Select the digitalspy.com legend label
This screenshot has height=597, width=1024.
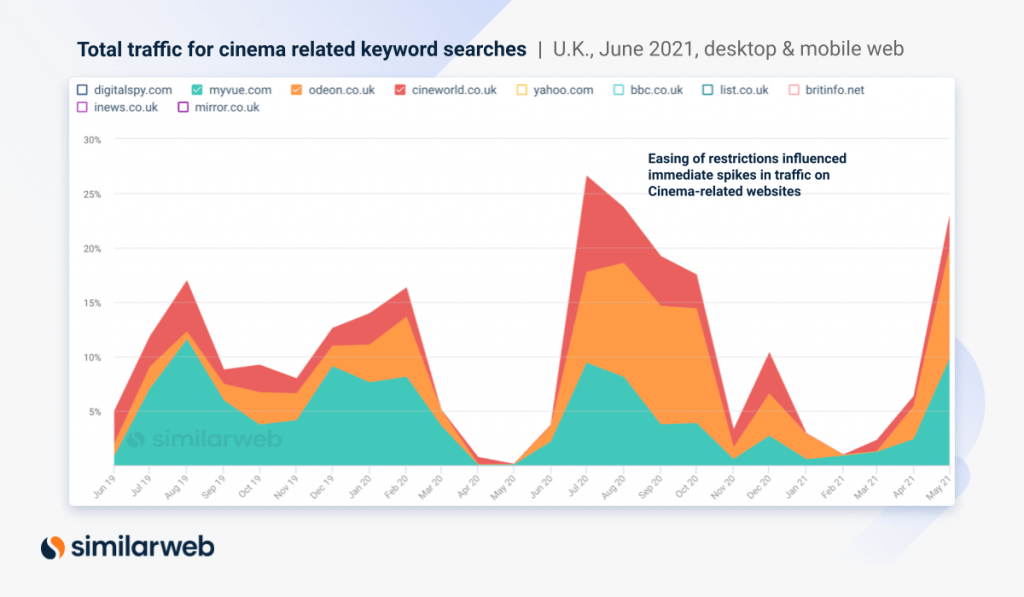133,90
